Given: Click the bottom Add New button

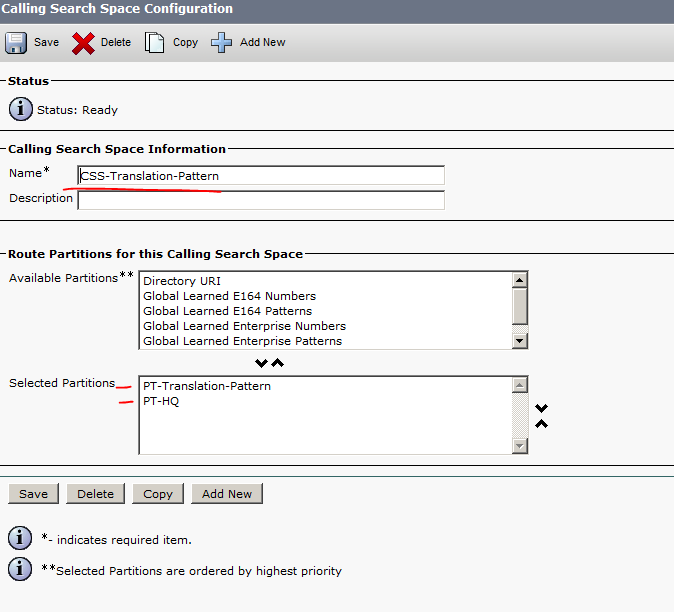Looking at the screenshot, I should (227, 494).
